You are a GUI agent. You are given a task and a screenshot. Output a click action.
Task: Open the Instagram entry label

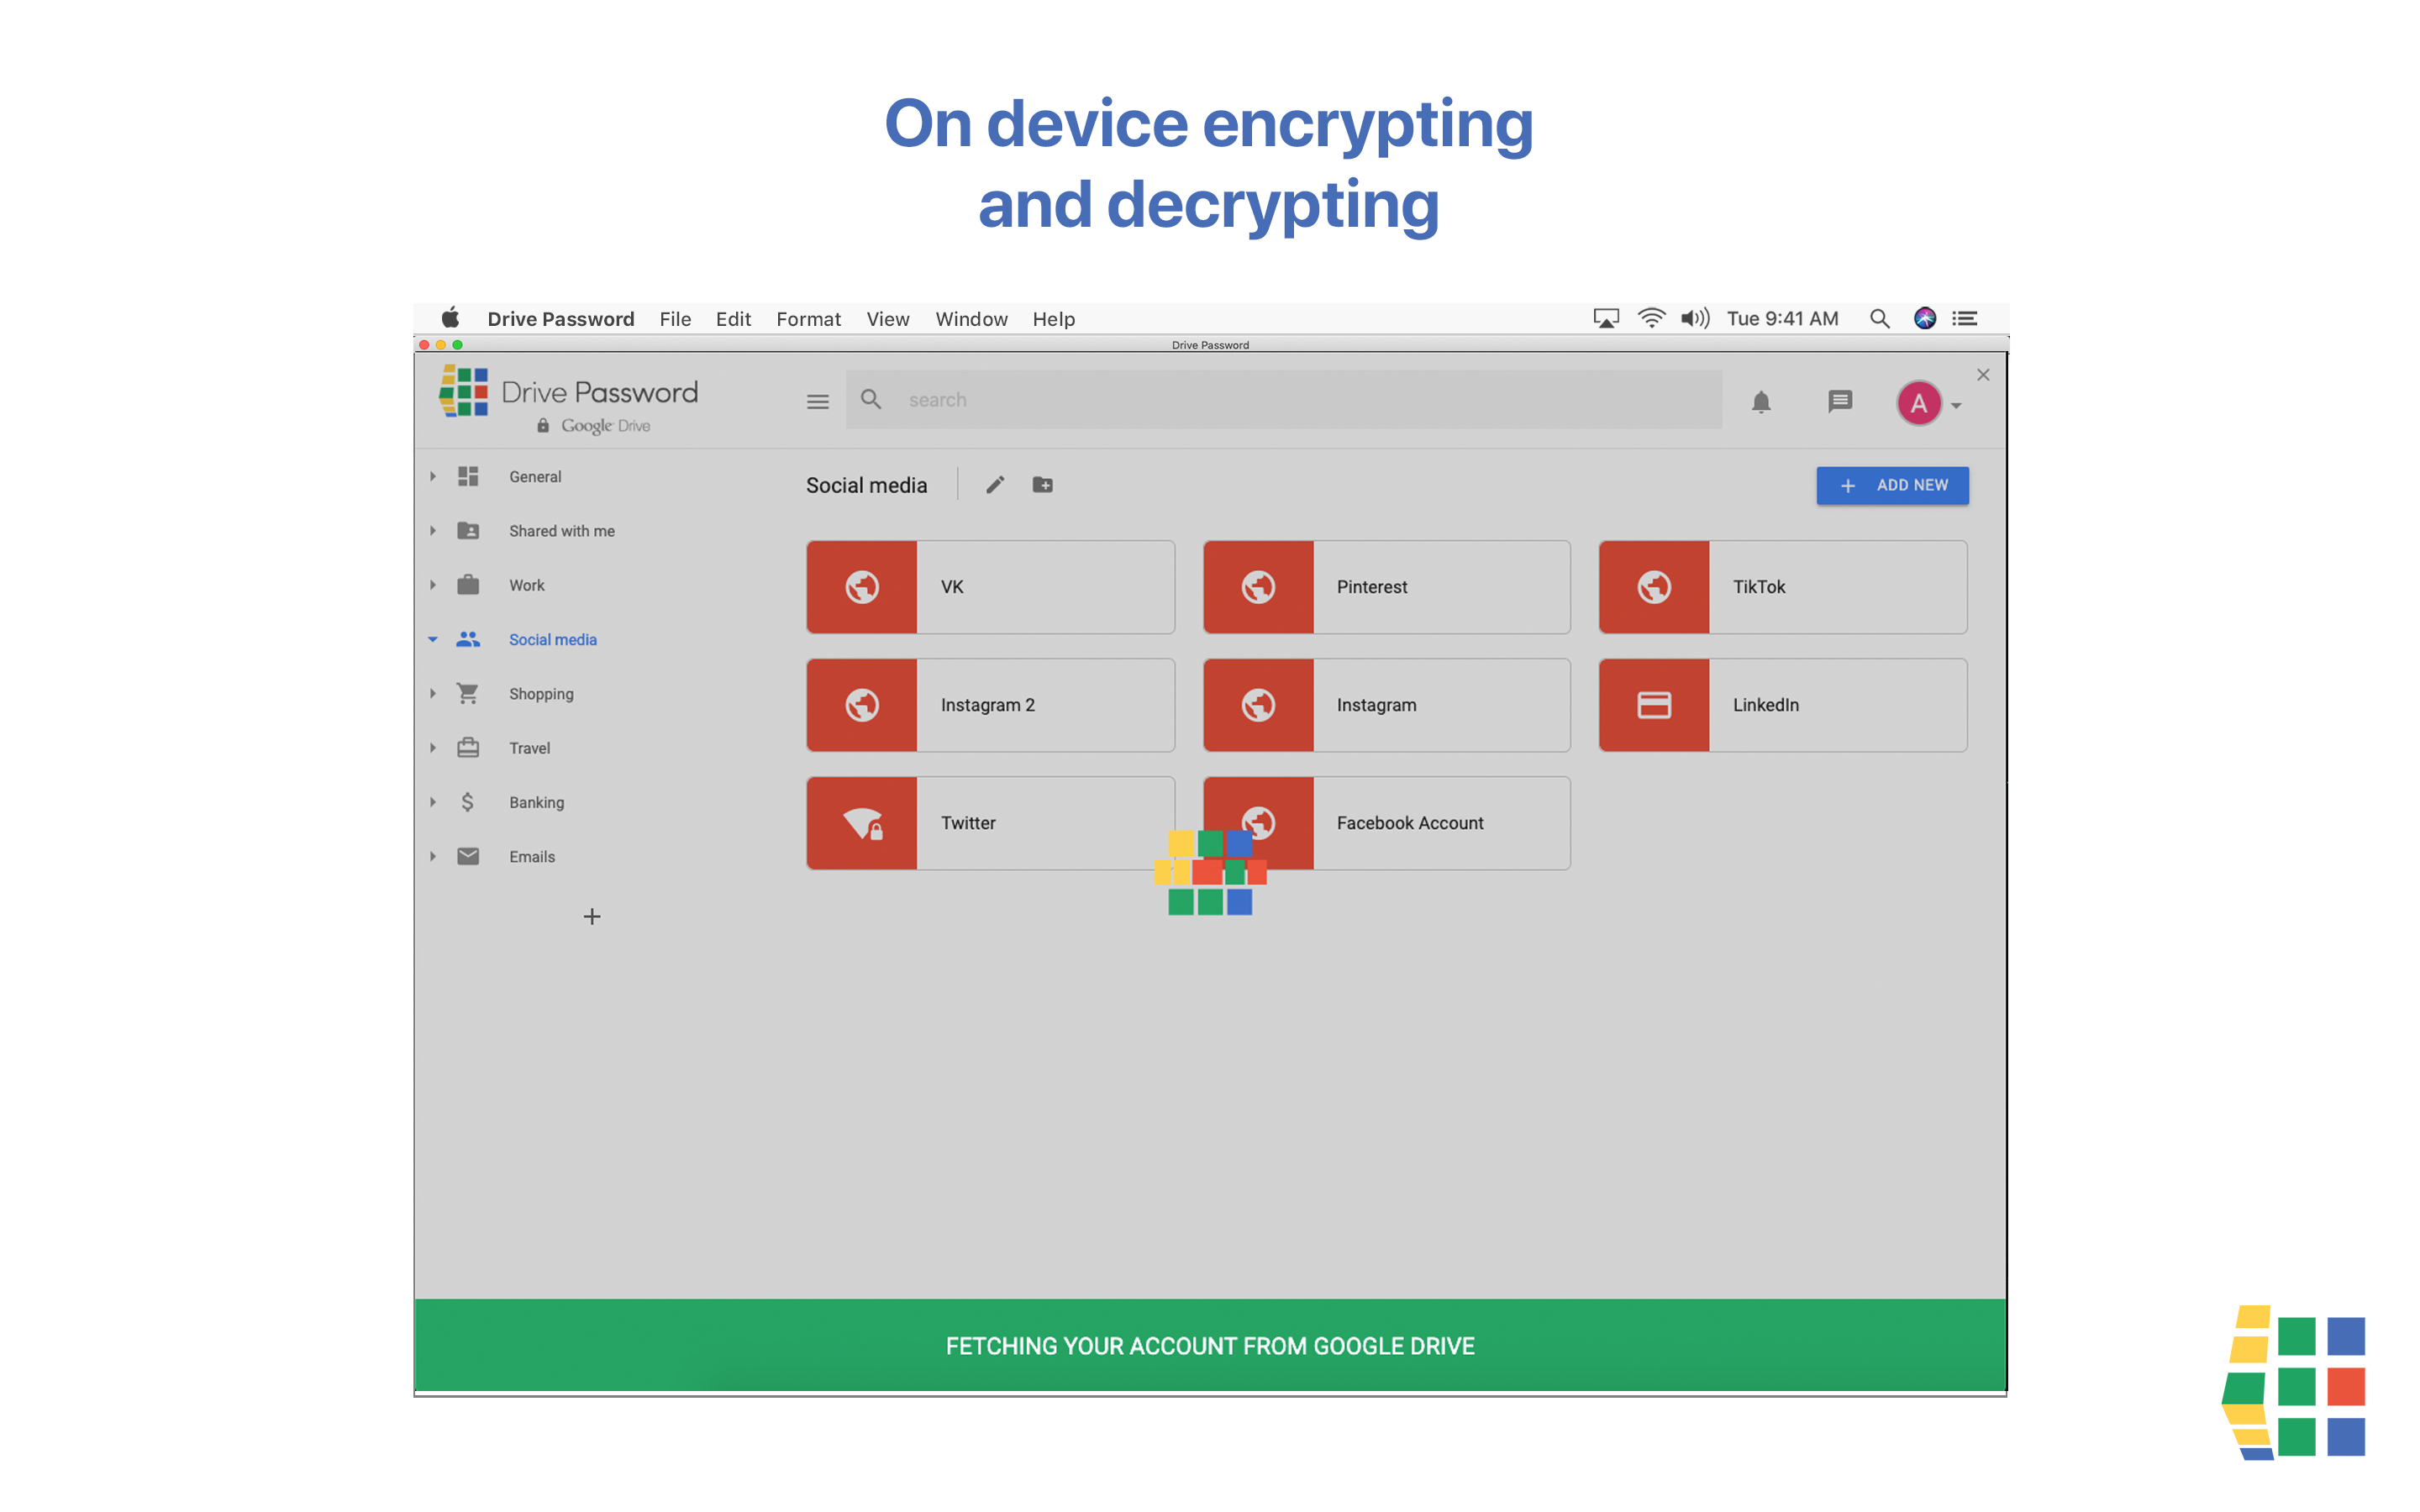pyautogui.click(x=1376, y=705)
